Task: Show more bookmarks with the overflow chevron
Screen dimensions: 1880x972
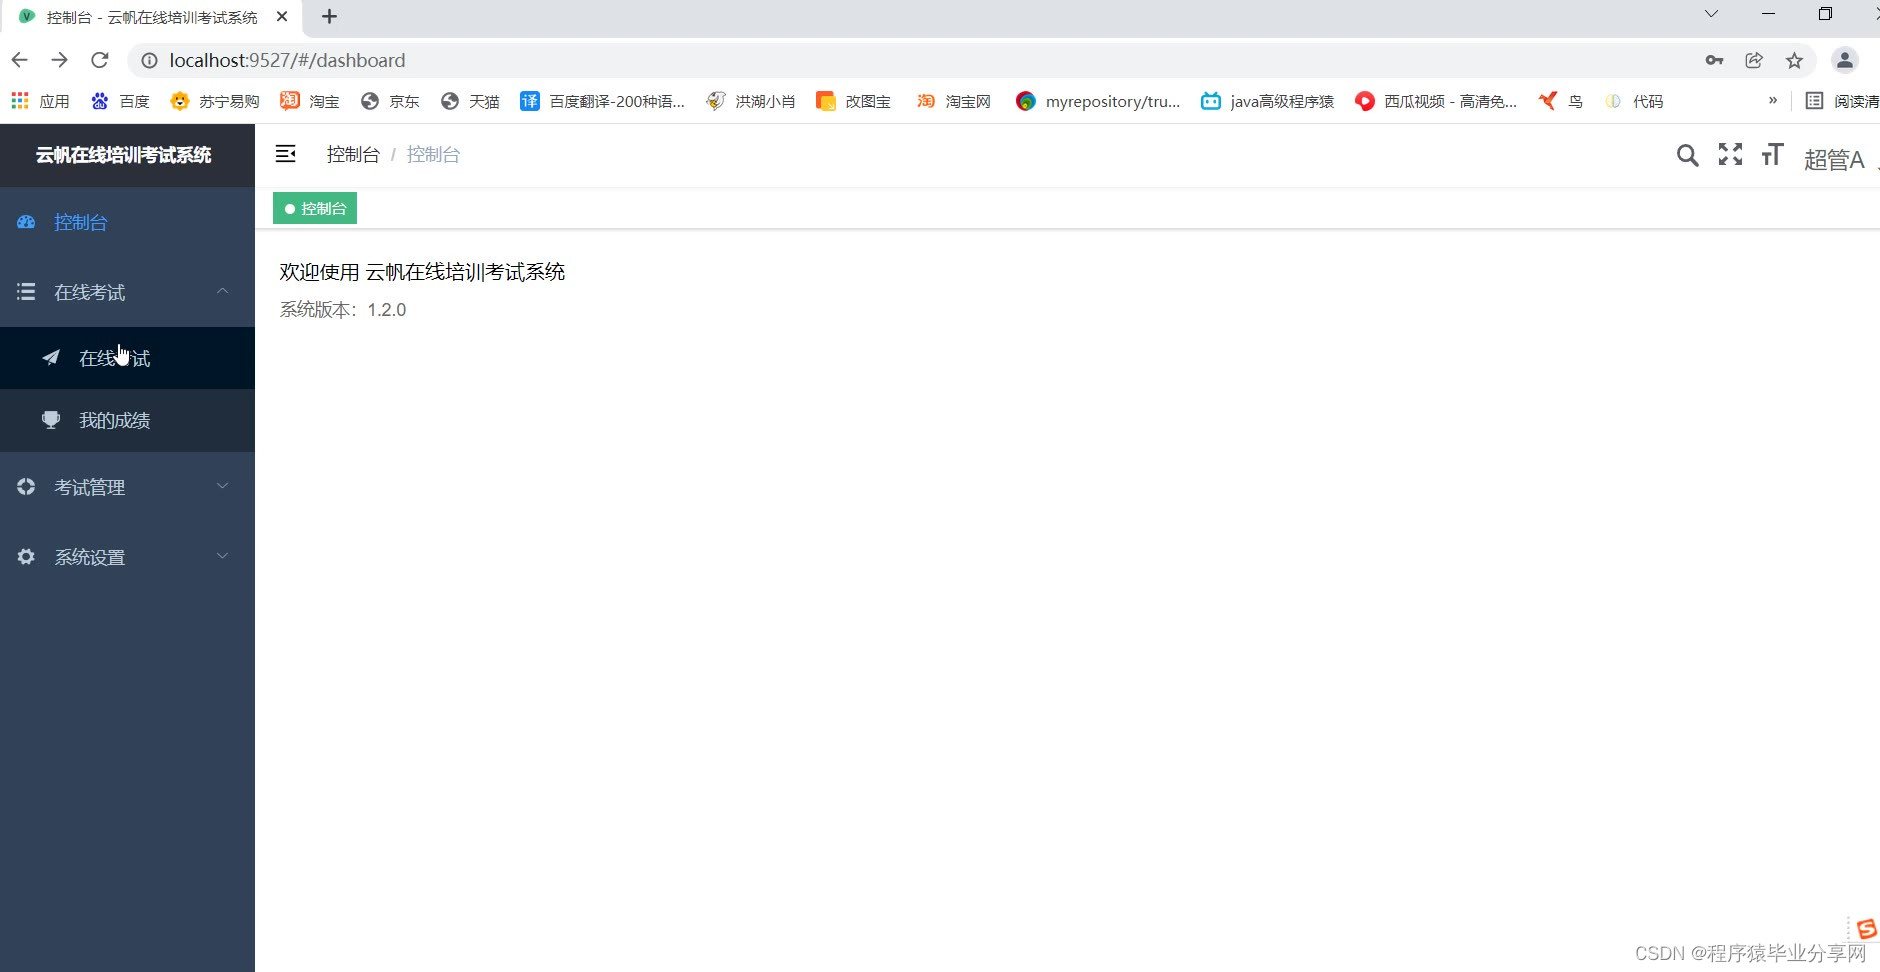Action: (x=1773, y=100)
